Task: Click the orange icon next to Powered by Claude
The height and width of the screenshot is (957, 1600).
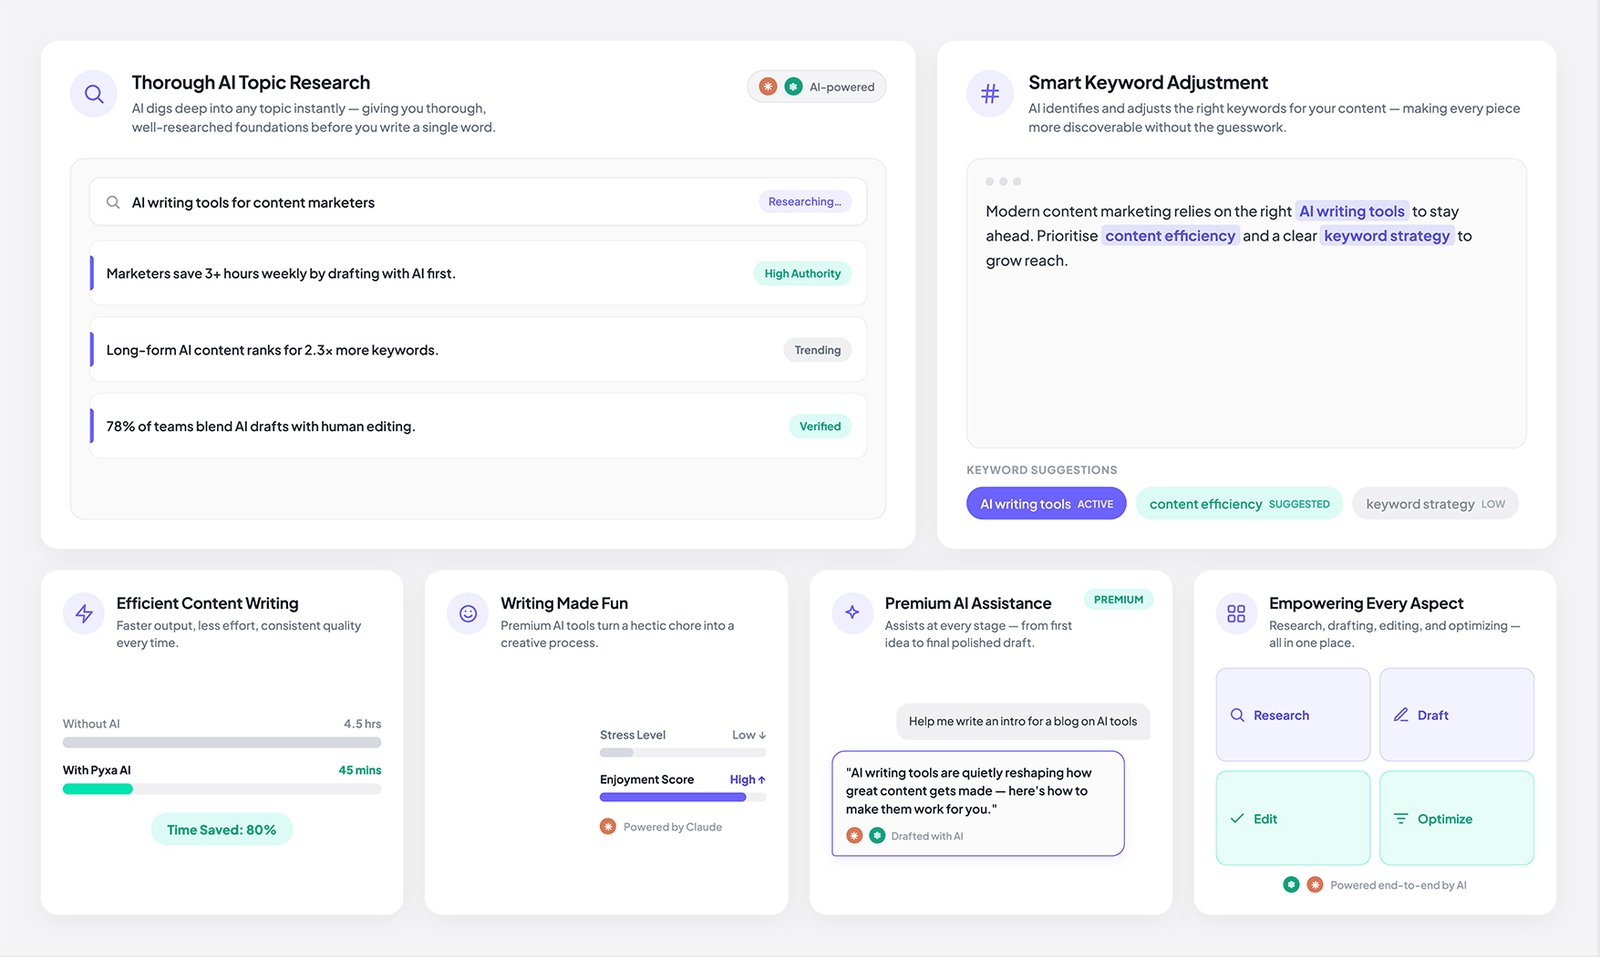Action: [x=608, y=826]
